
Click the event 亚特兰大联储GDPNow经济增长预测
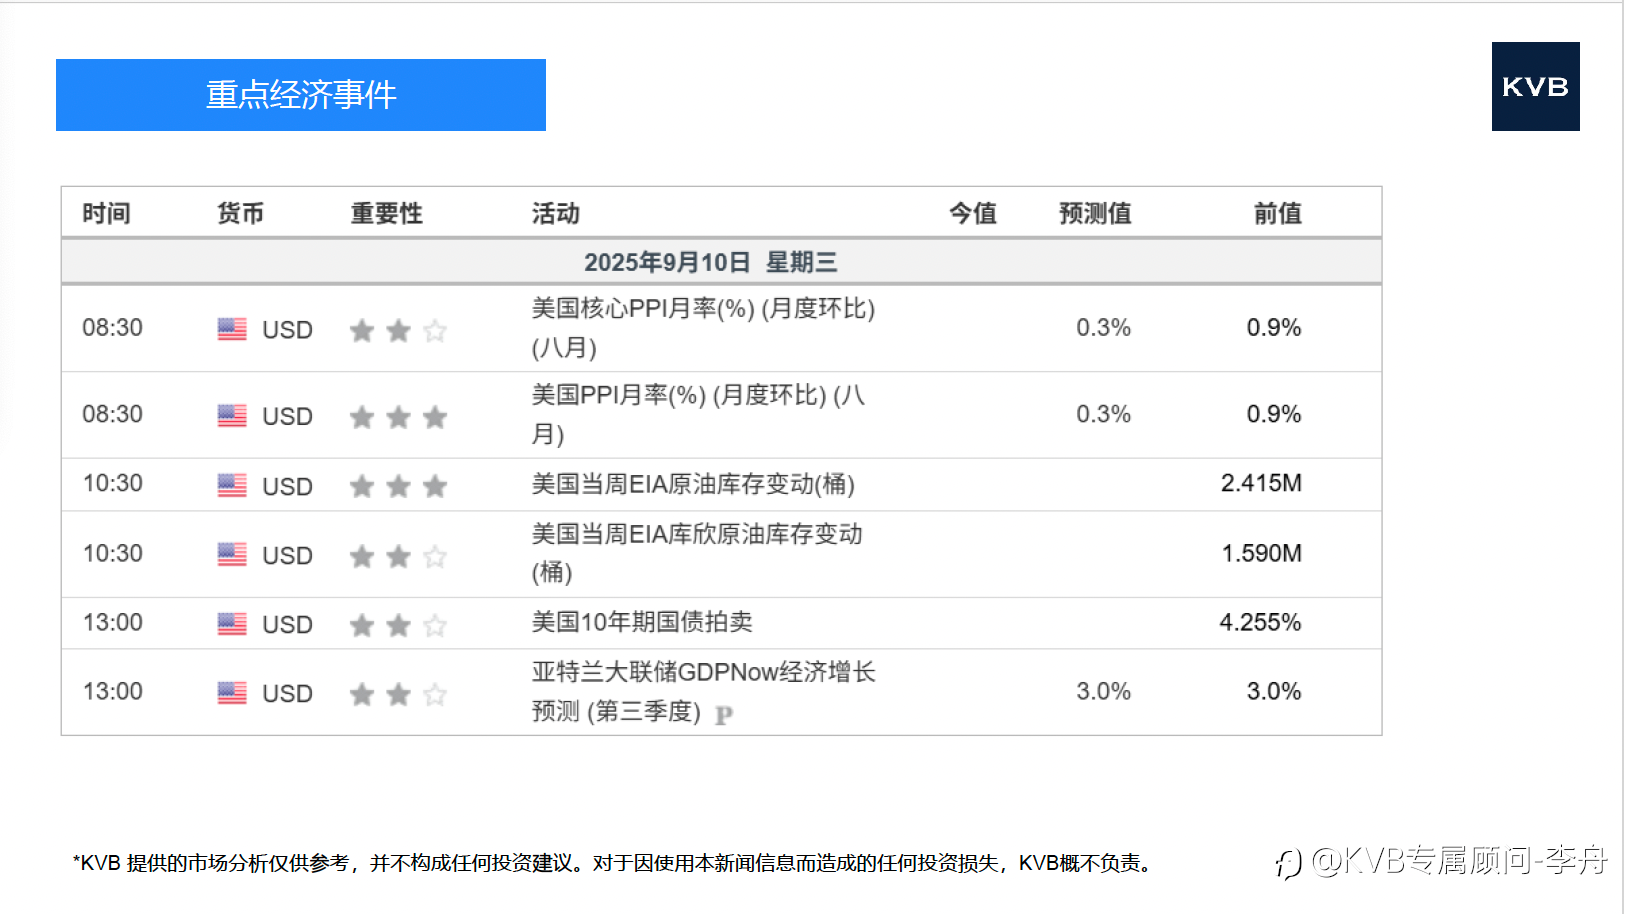coord(704,692)
